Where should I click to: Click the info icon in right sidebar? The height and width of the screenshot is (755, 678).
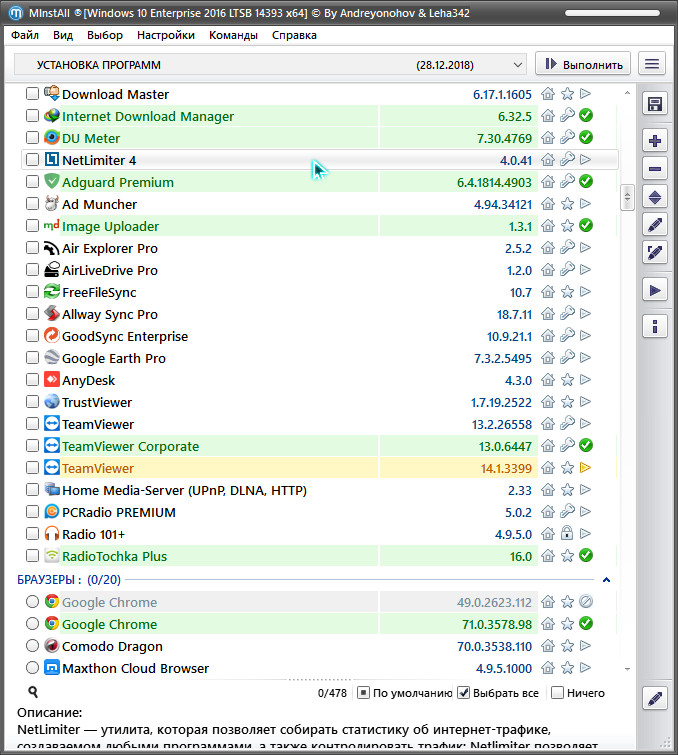655,326
